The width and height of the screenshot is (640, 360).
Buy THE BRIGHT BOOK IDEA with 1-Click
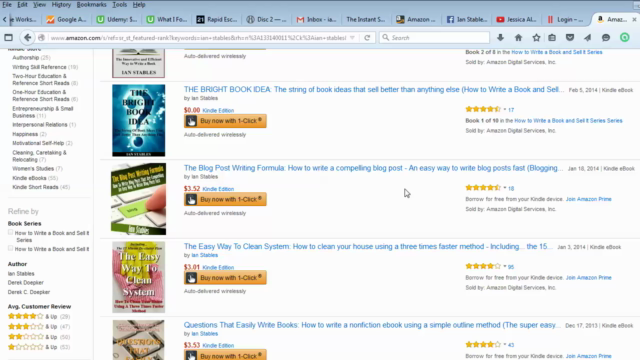click(225, 121)
